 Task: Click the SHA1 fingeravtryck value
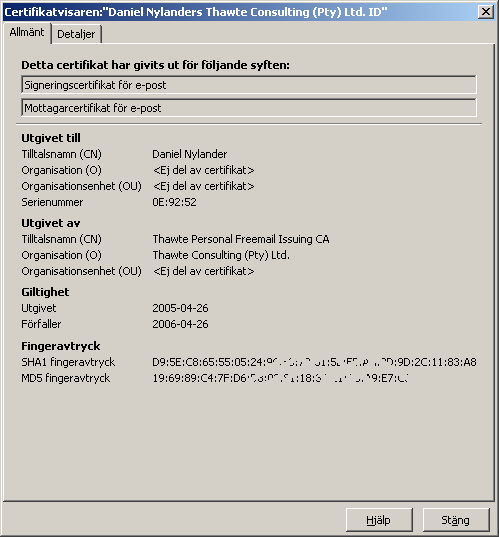click(x=314, y=362)
